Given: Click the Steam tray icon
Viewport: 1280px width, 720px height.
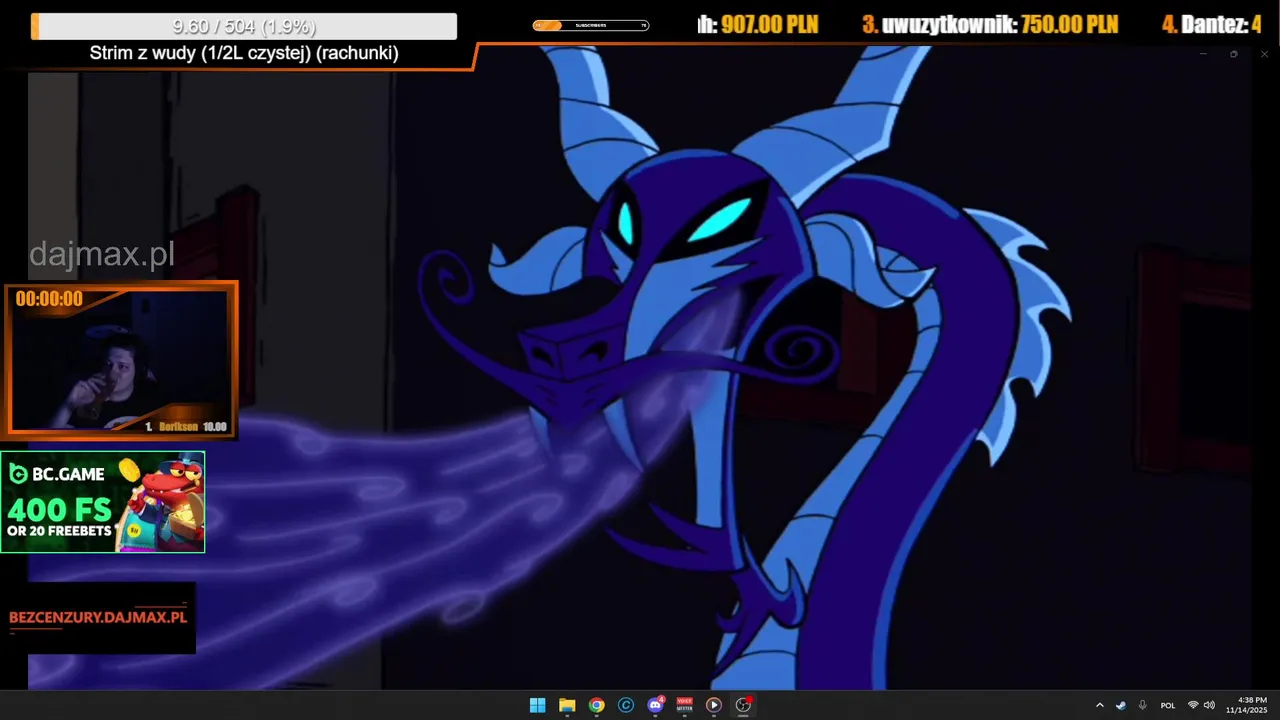Looking at the screenshot, I should coord(1121,705).
